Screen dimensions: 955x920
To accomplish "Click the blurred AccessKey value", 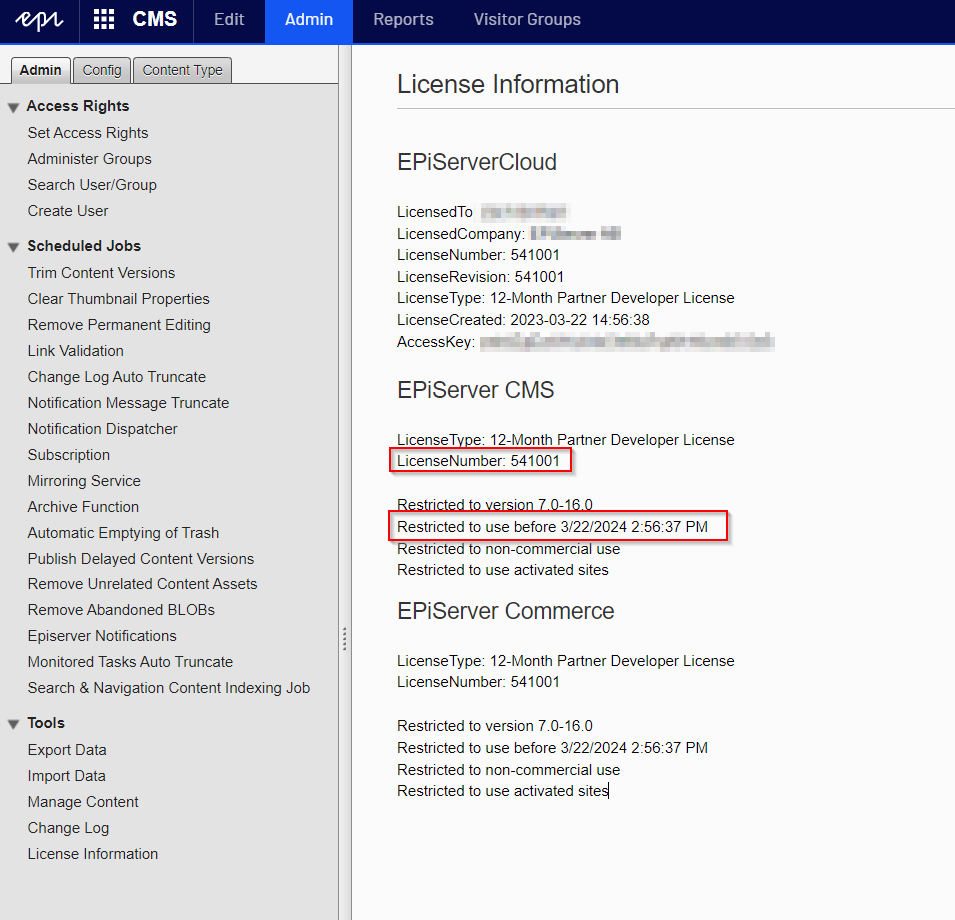I will pyautogui.click(x=627, y=342).
